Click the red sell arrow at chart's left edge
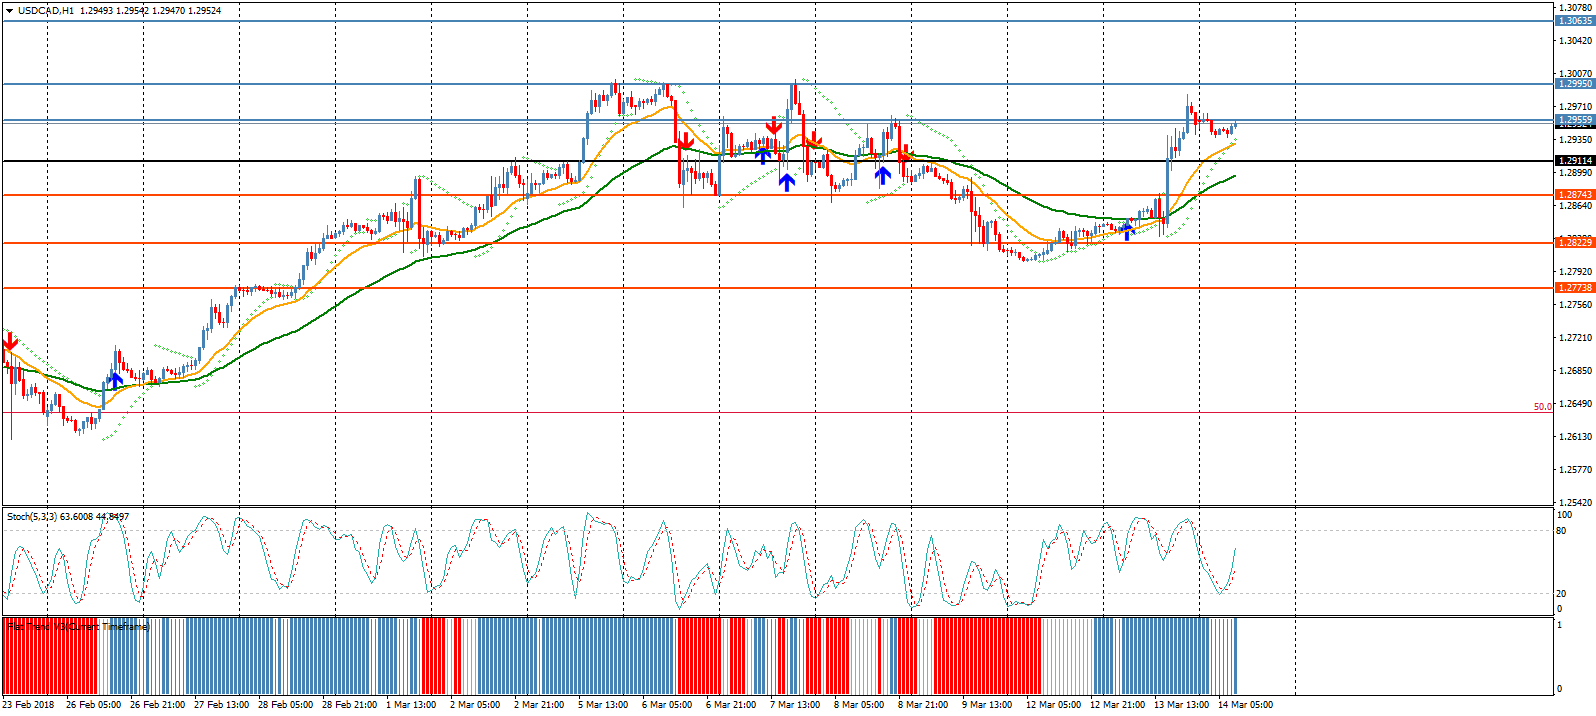 pyautogui.click(x=10, y=343)
